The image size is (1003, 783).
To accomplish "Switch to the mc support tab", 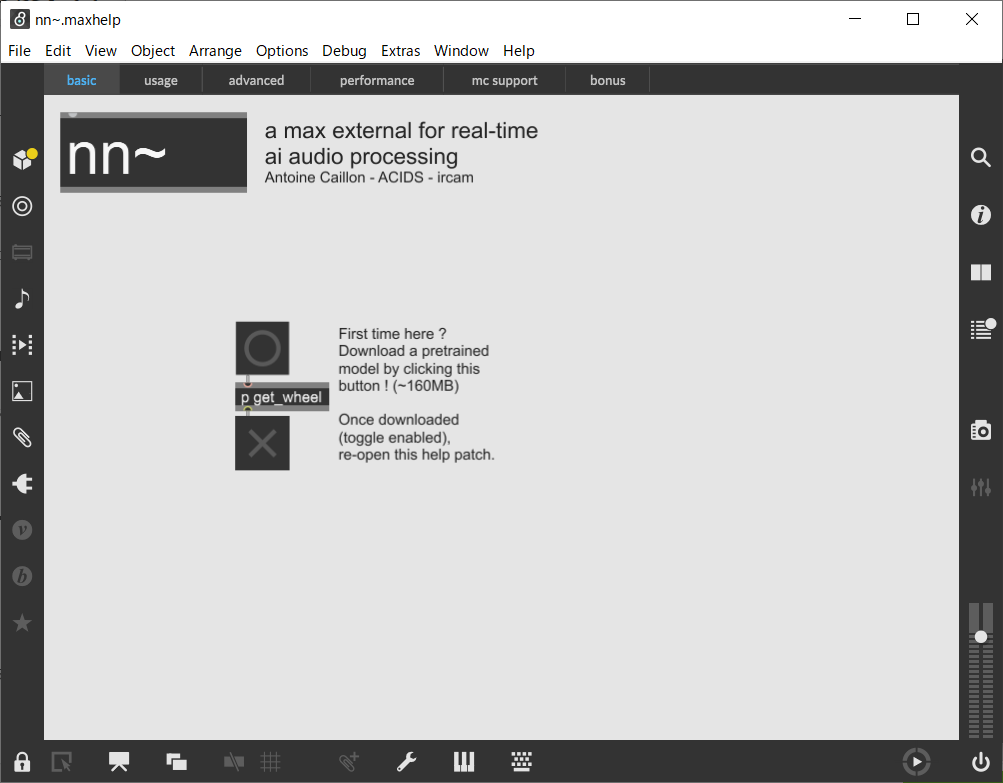I will 505,80.
